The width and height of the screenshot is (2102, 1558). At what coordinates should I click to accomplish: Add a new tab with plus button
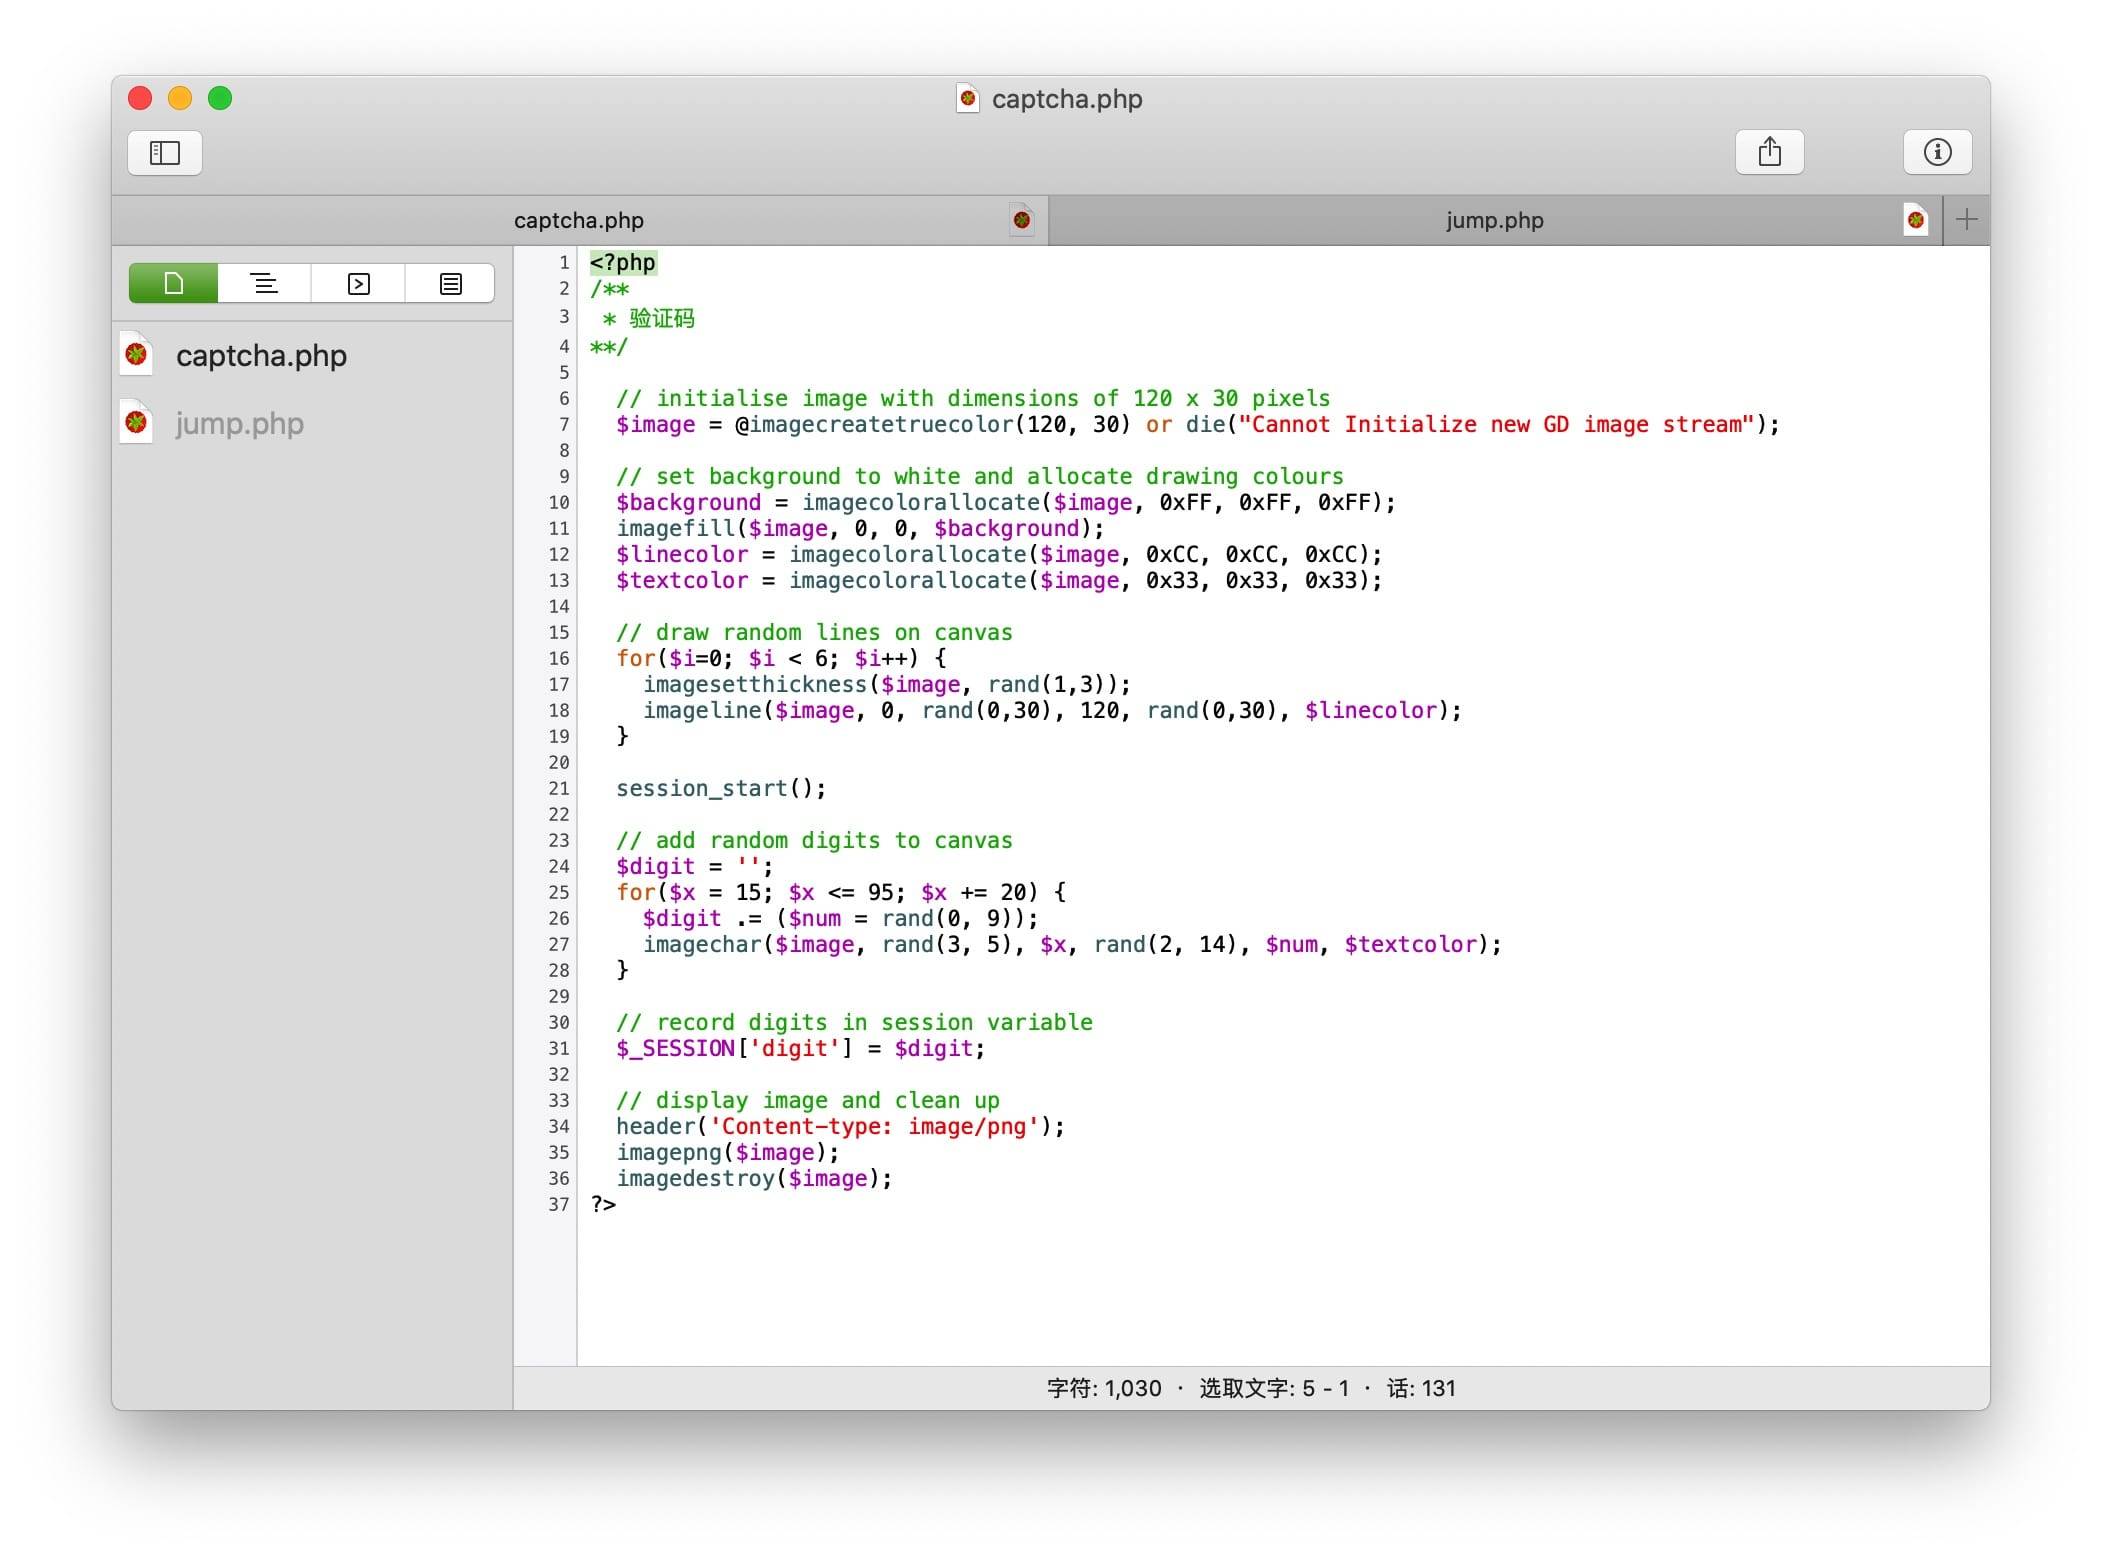tap(1966, 220)
